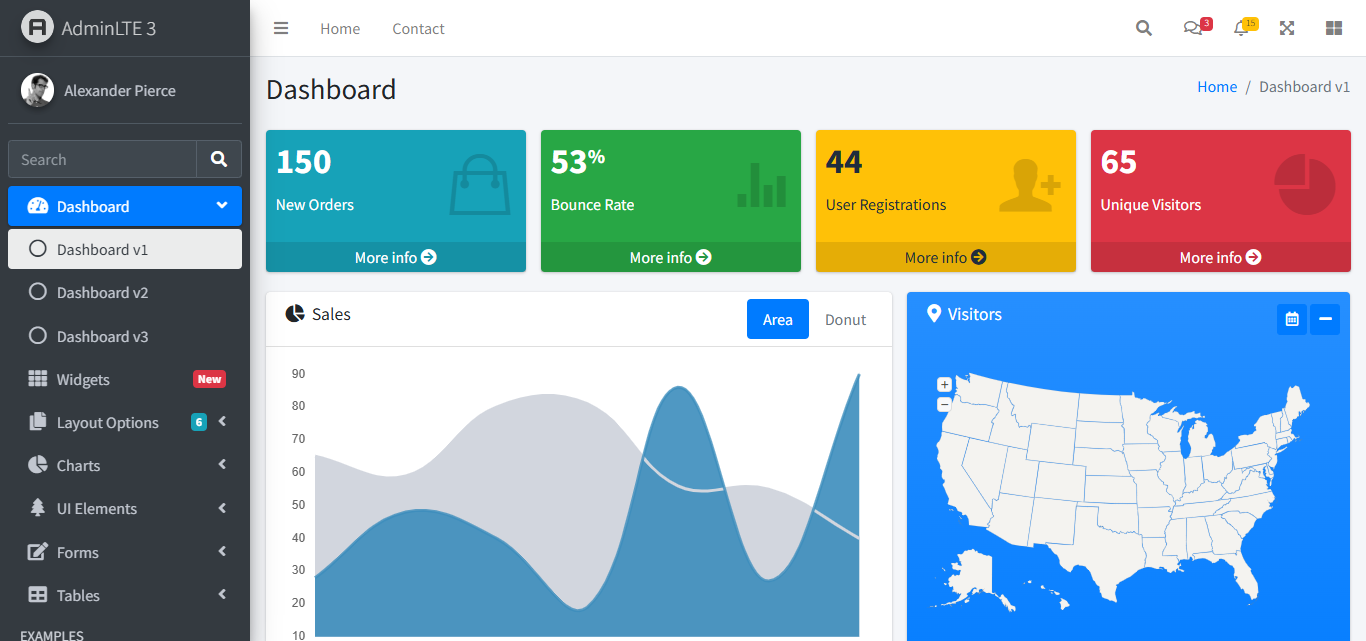Click the sidebar search magnifier button
Viewport: 1366px width, 641px height.
(219, 159)
